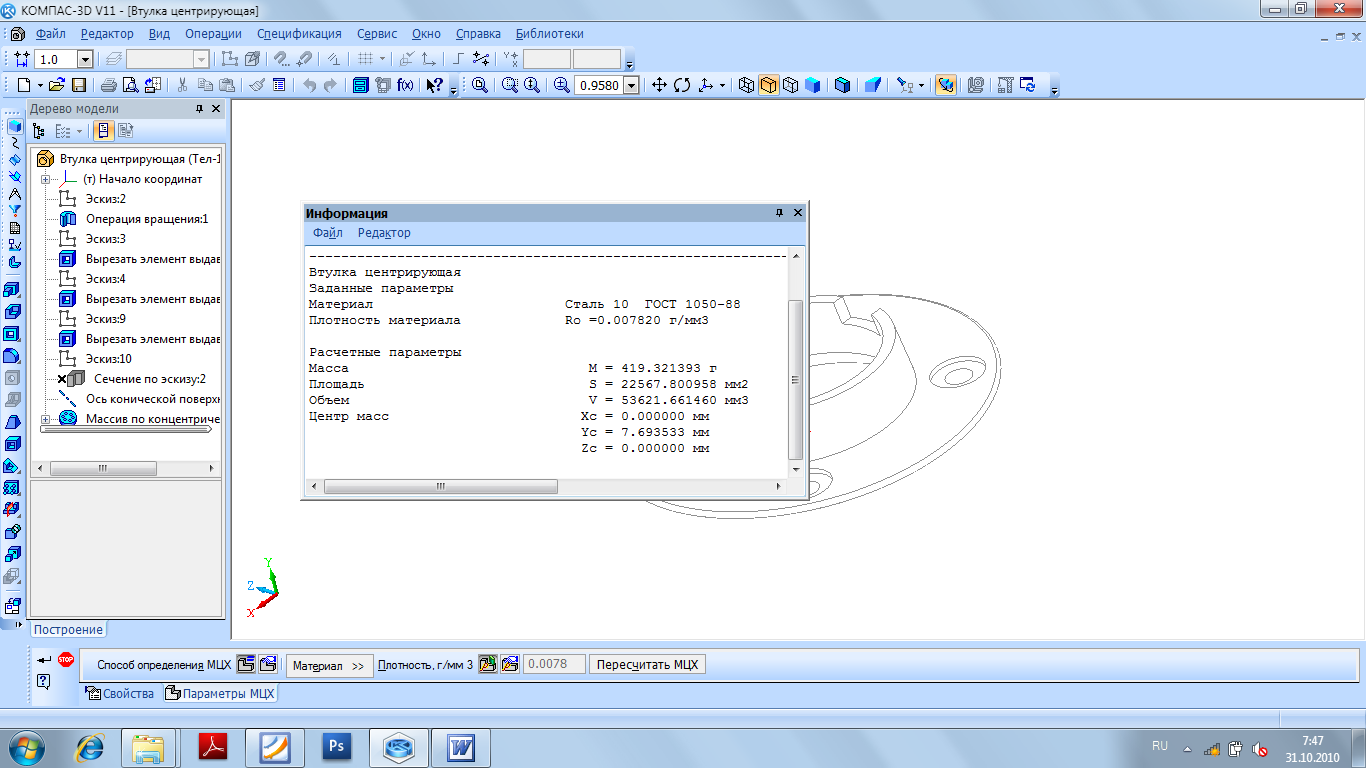Open Microsoft Word from the taskbar
Screen dimensions: 1366x768
click(461, 746)
